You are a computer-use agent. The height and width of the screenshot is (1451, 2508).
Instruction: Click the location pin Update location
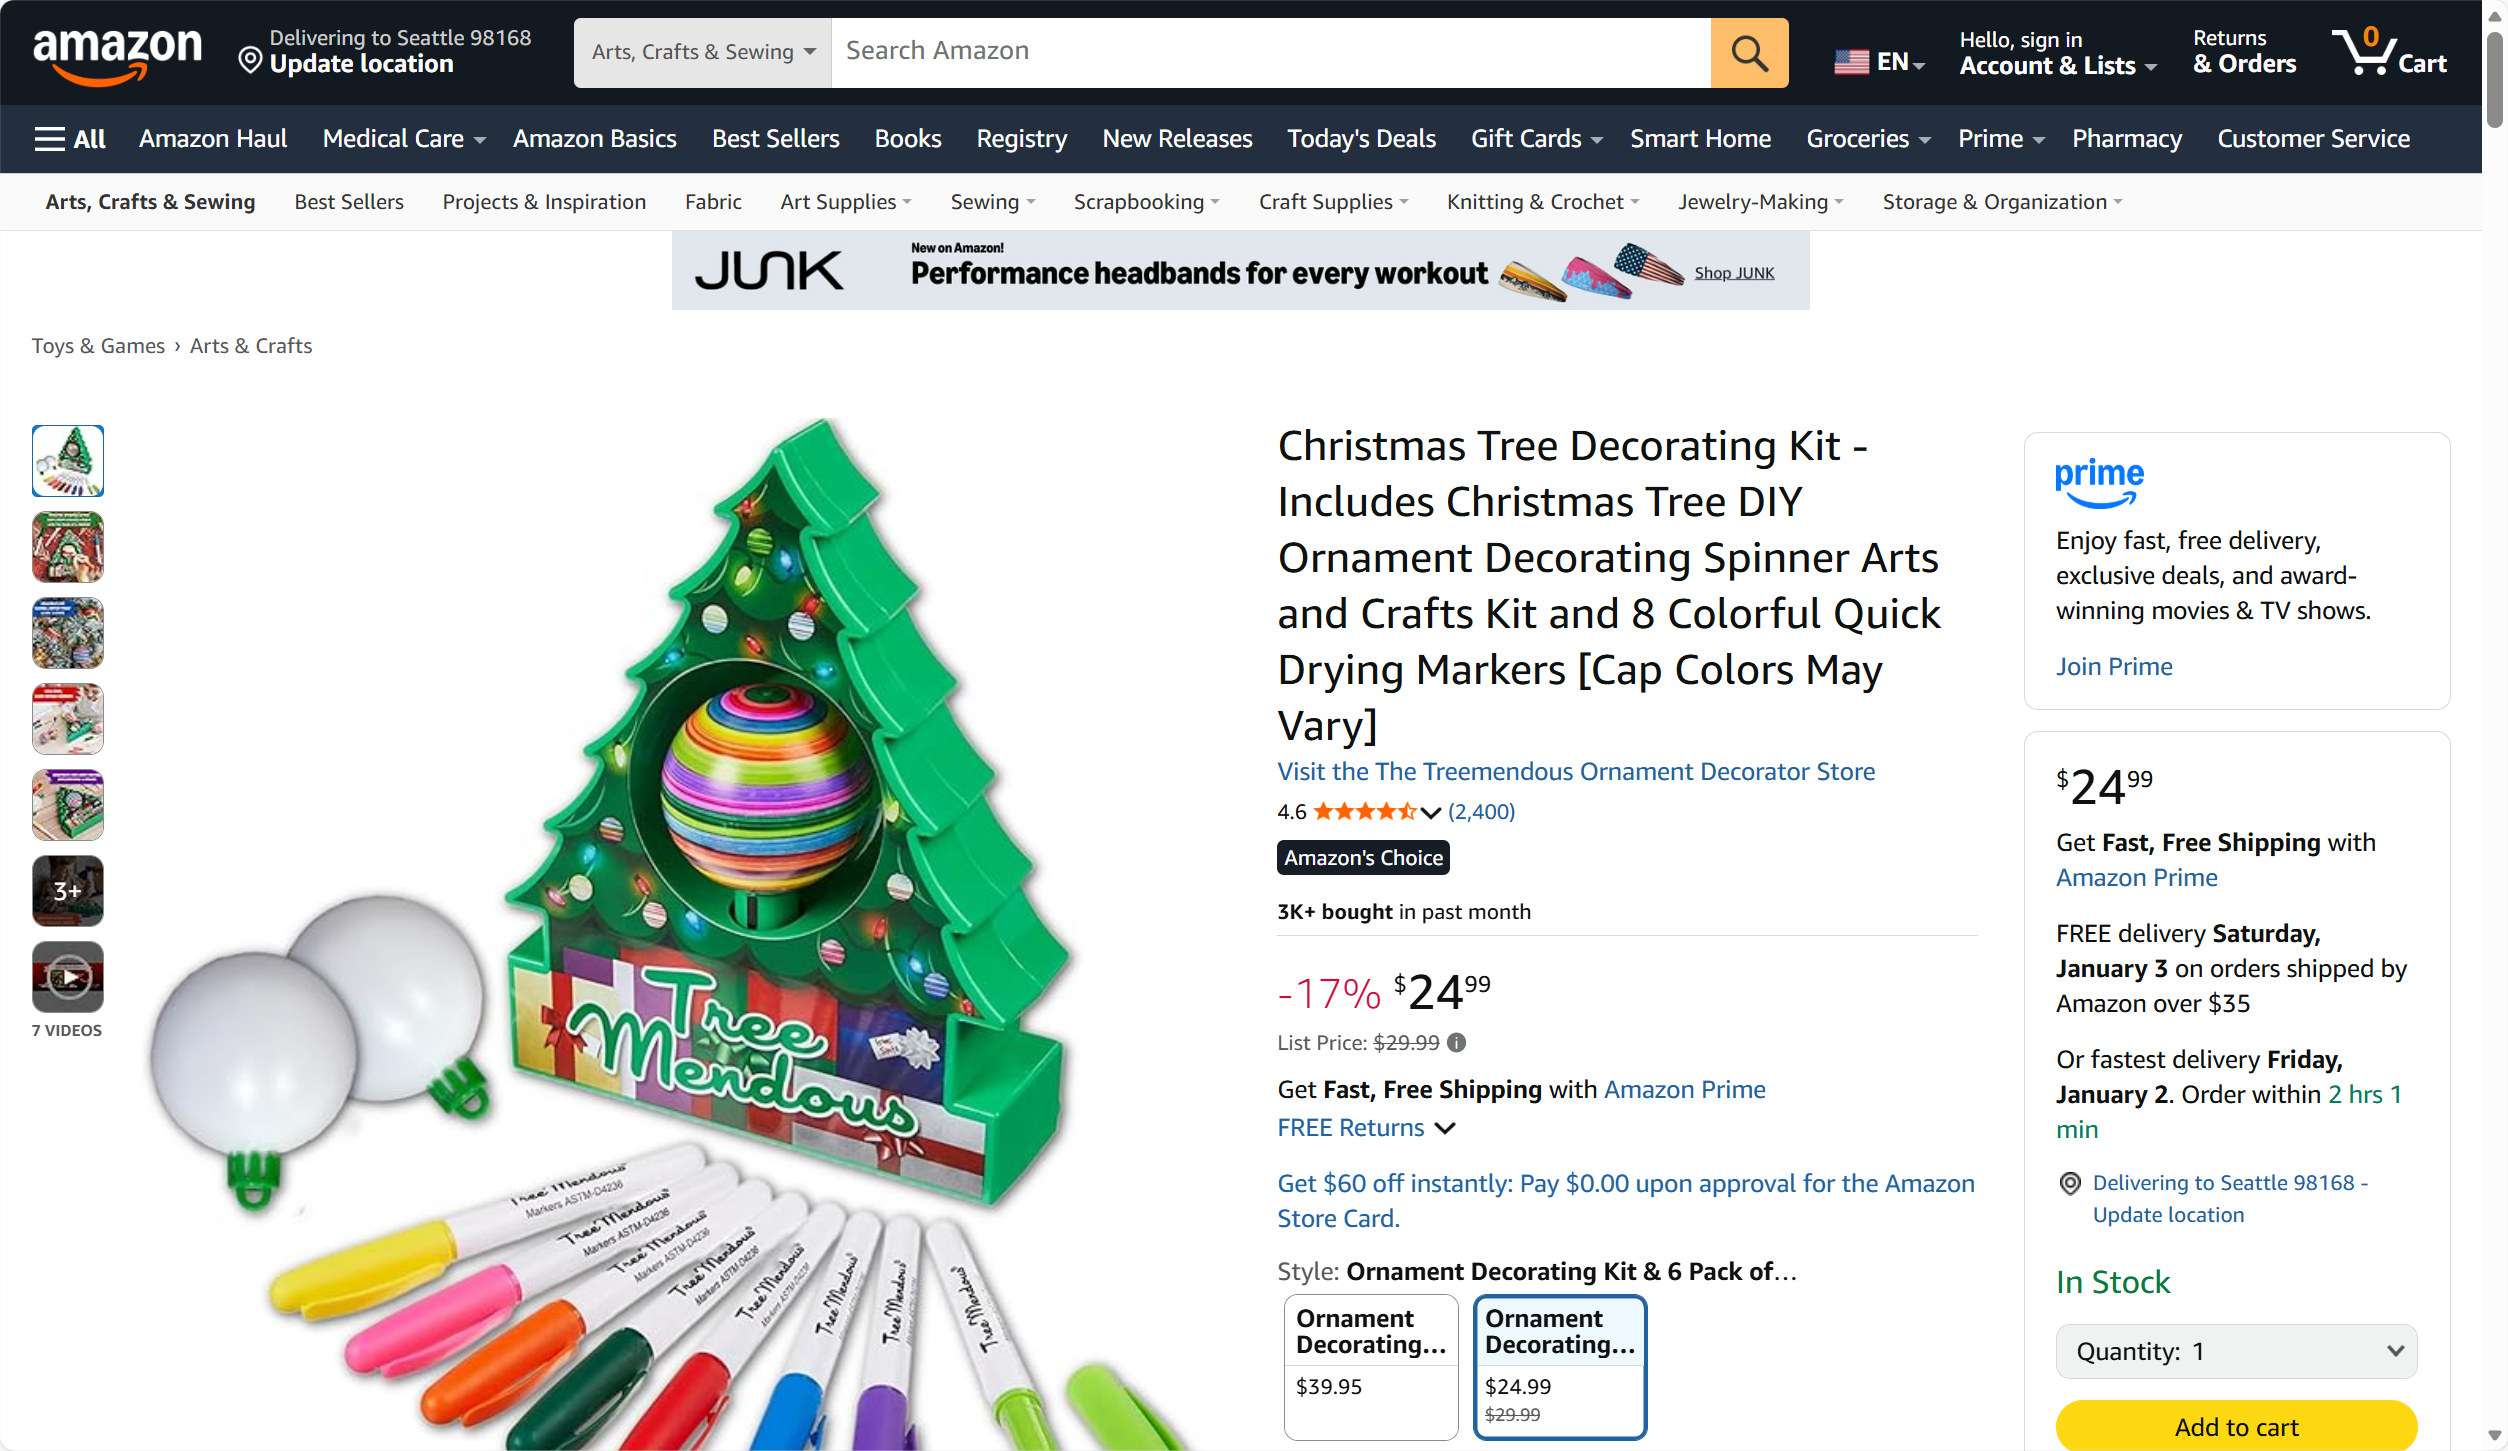(385, 52)
